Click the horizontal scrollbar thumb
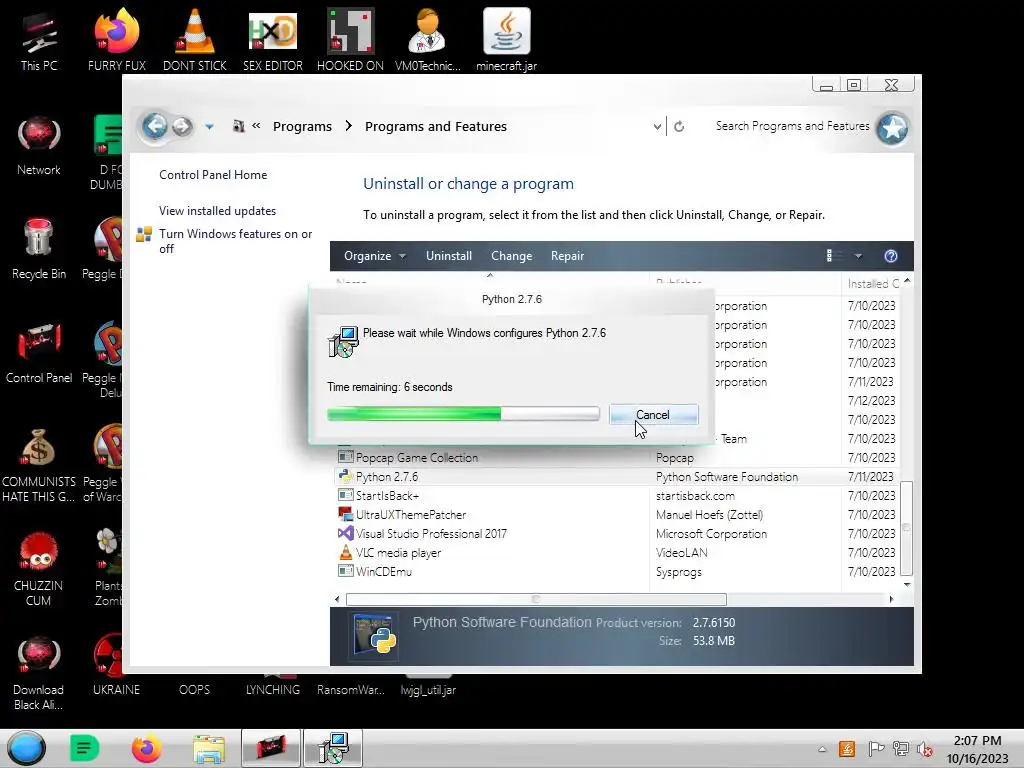This screenshot has width=1024, height=768. coord(536,599)
